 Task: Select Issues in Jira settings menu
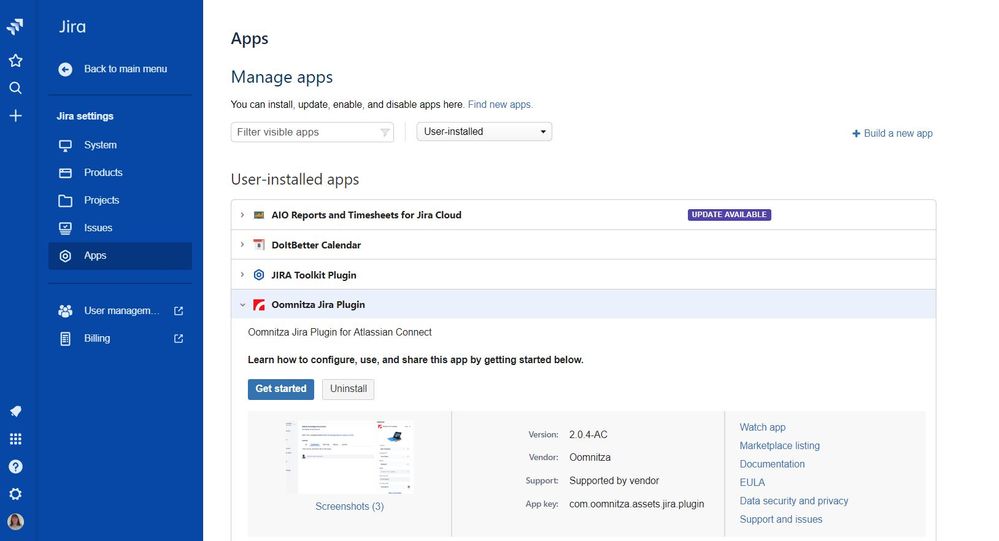click(120, 227)
